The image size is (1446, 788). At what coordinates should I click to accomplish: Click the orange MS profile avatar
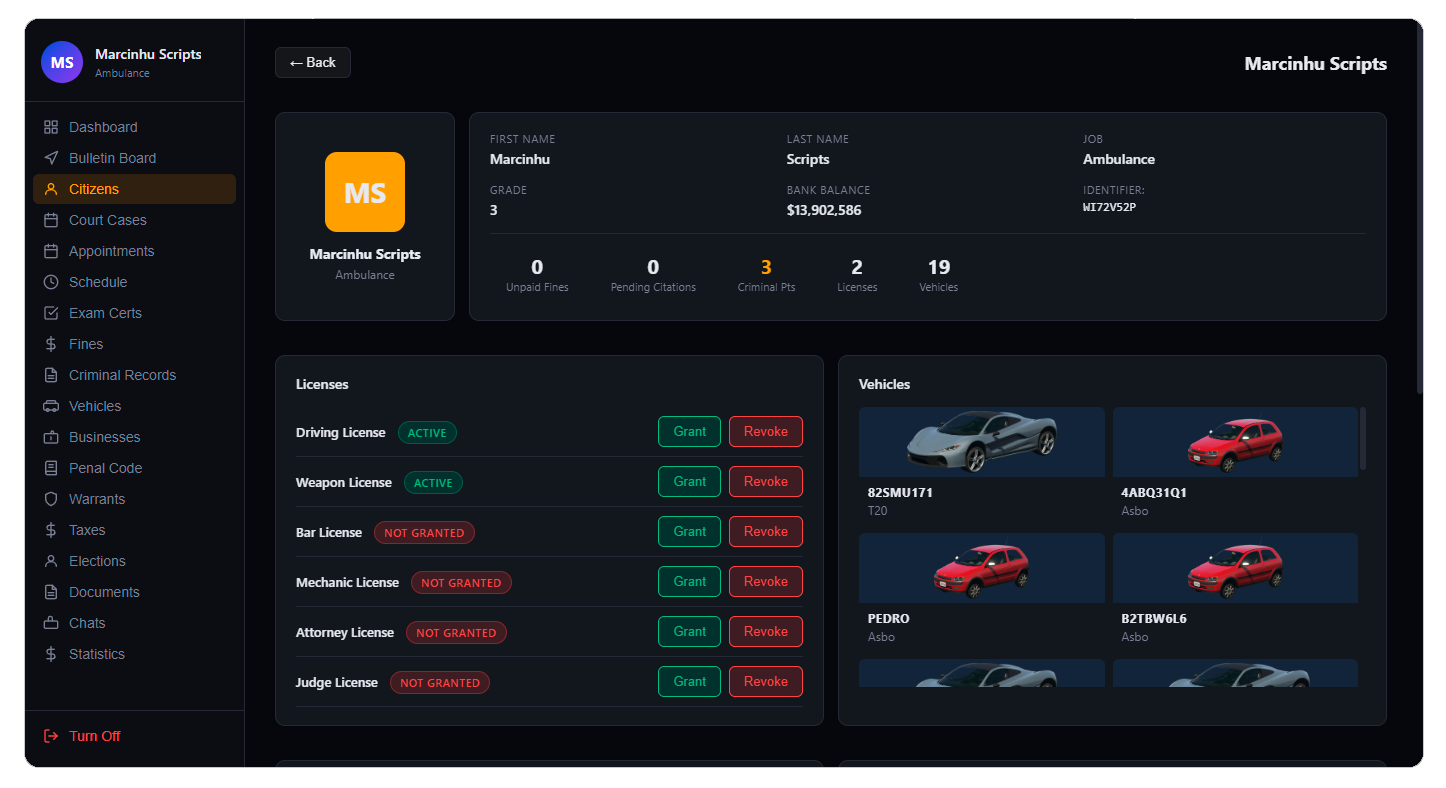[365, 192]
